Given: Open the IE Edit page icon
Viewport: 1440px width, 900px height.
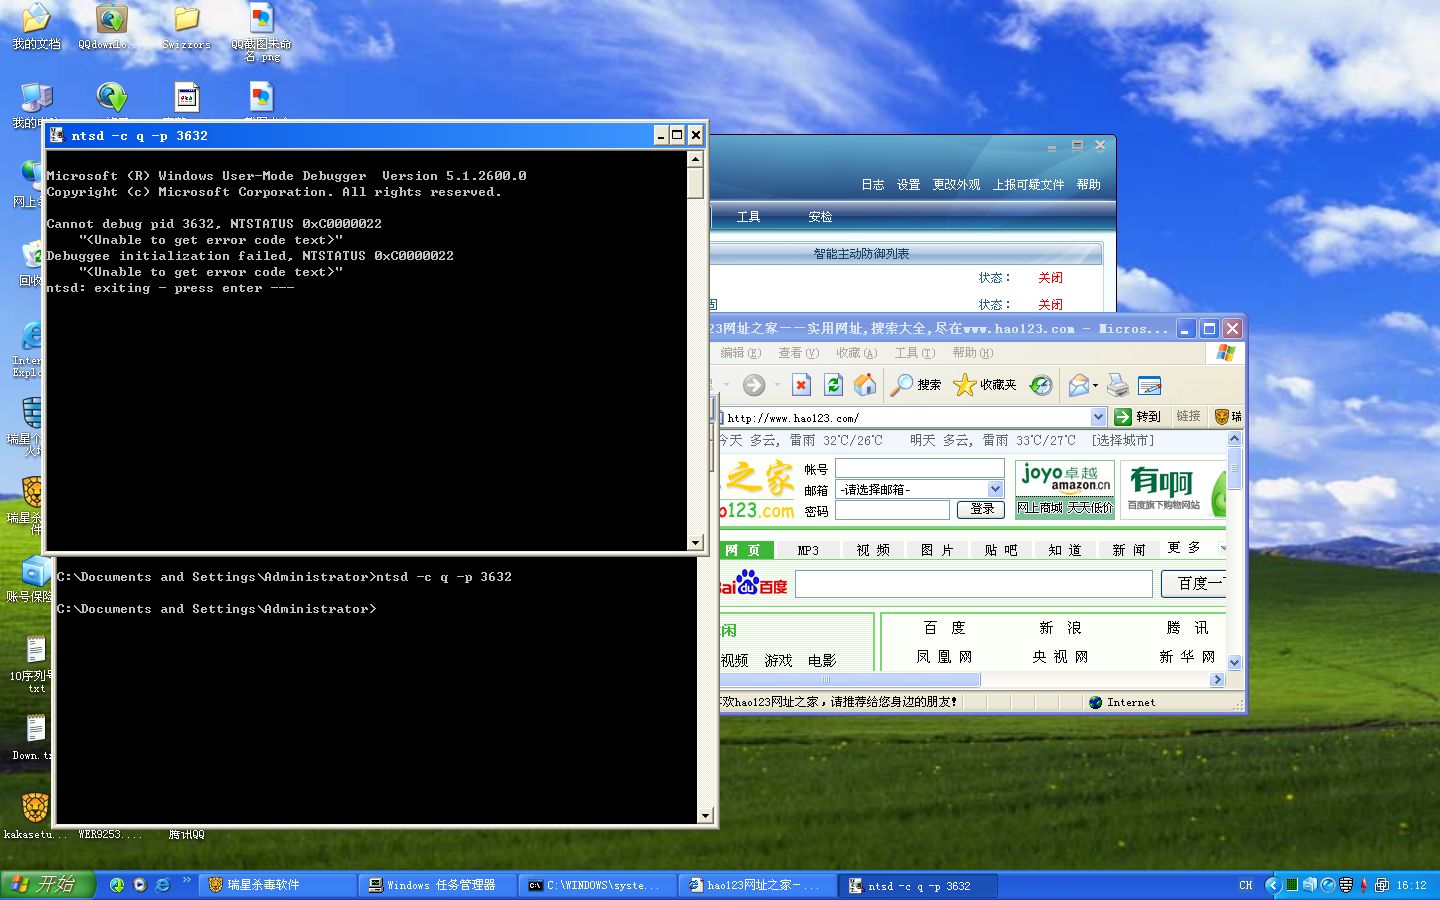Looking at the screenshot, I should (x=1150, y=385).
